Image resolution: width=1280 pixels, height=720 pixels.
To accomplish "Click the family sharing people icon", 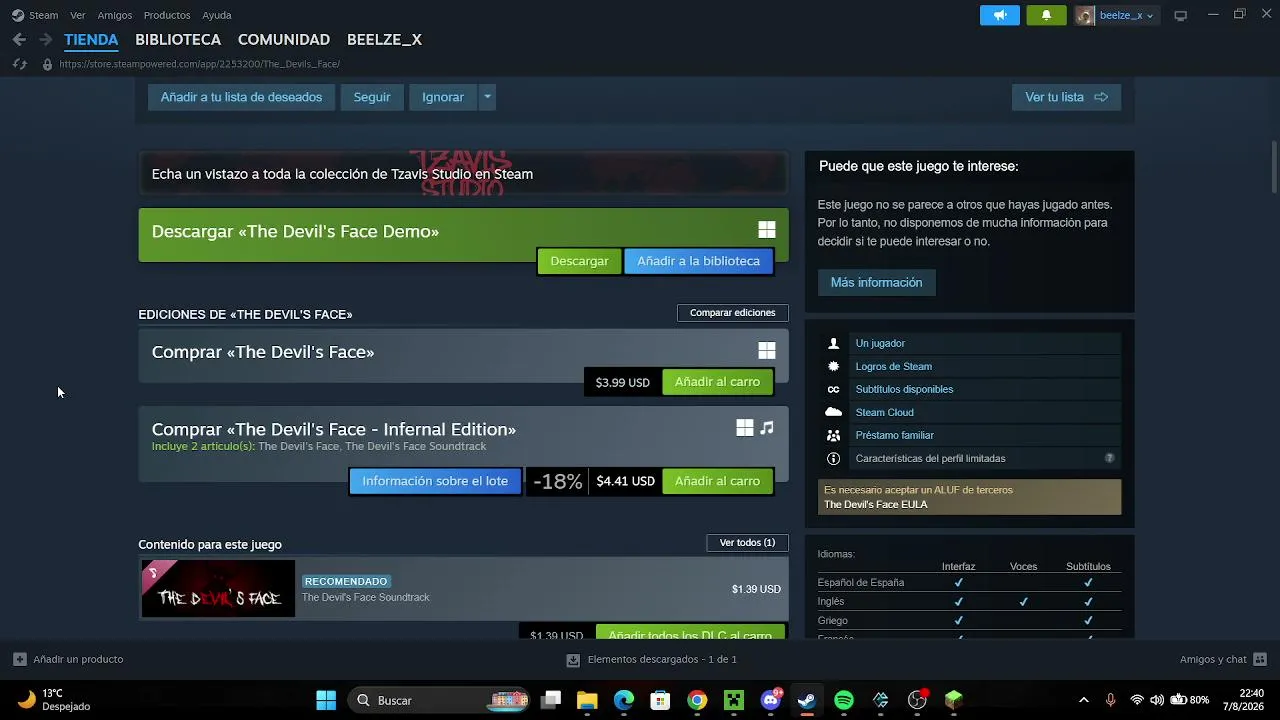I will [x=833, y=435].
